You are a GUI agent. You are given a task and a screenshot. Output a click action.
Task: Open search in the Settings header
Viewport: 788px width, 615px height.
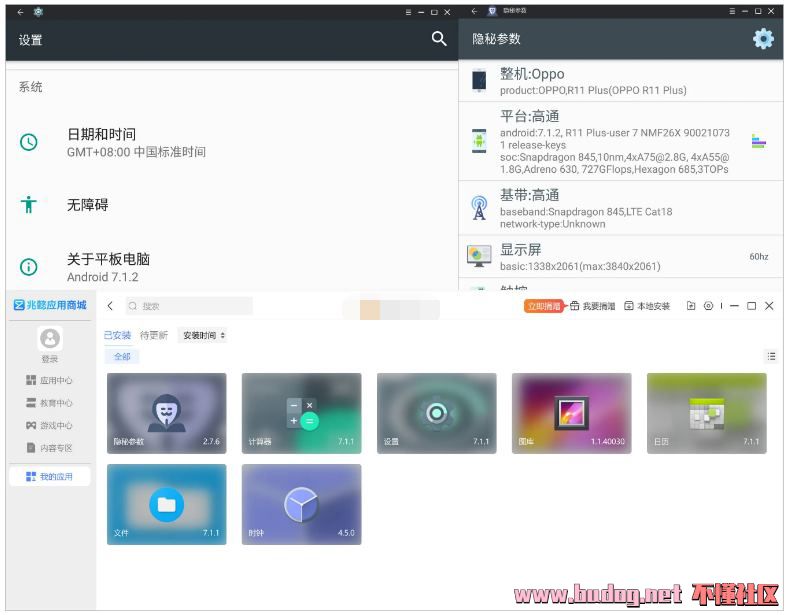pos(439,39)
